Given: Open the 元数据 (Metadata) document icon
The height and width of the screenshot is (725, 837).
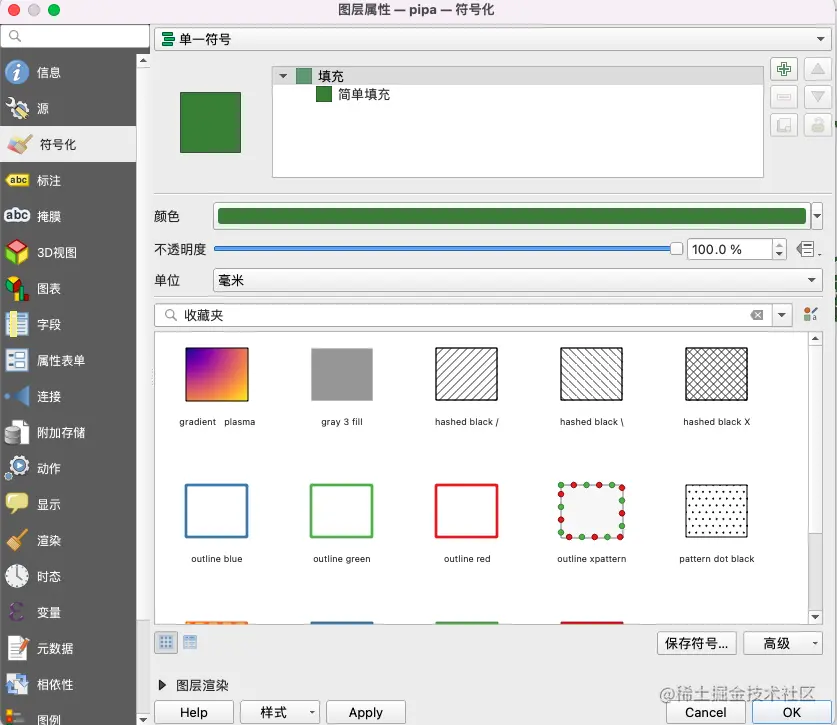Looking at the screenshot, I should [x=17, y=648].
